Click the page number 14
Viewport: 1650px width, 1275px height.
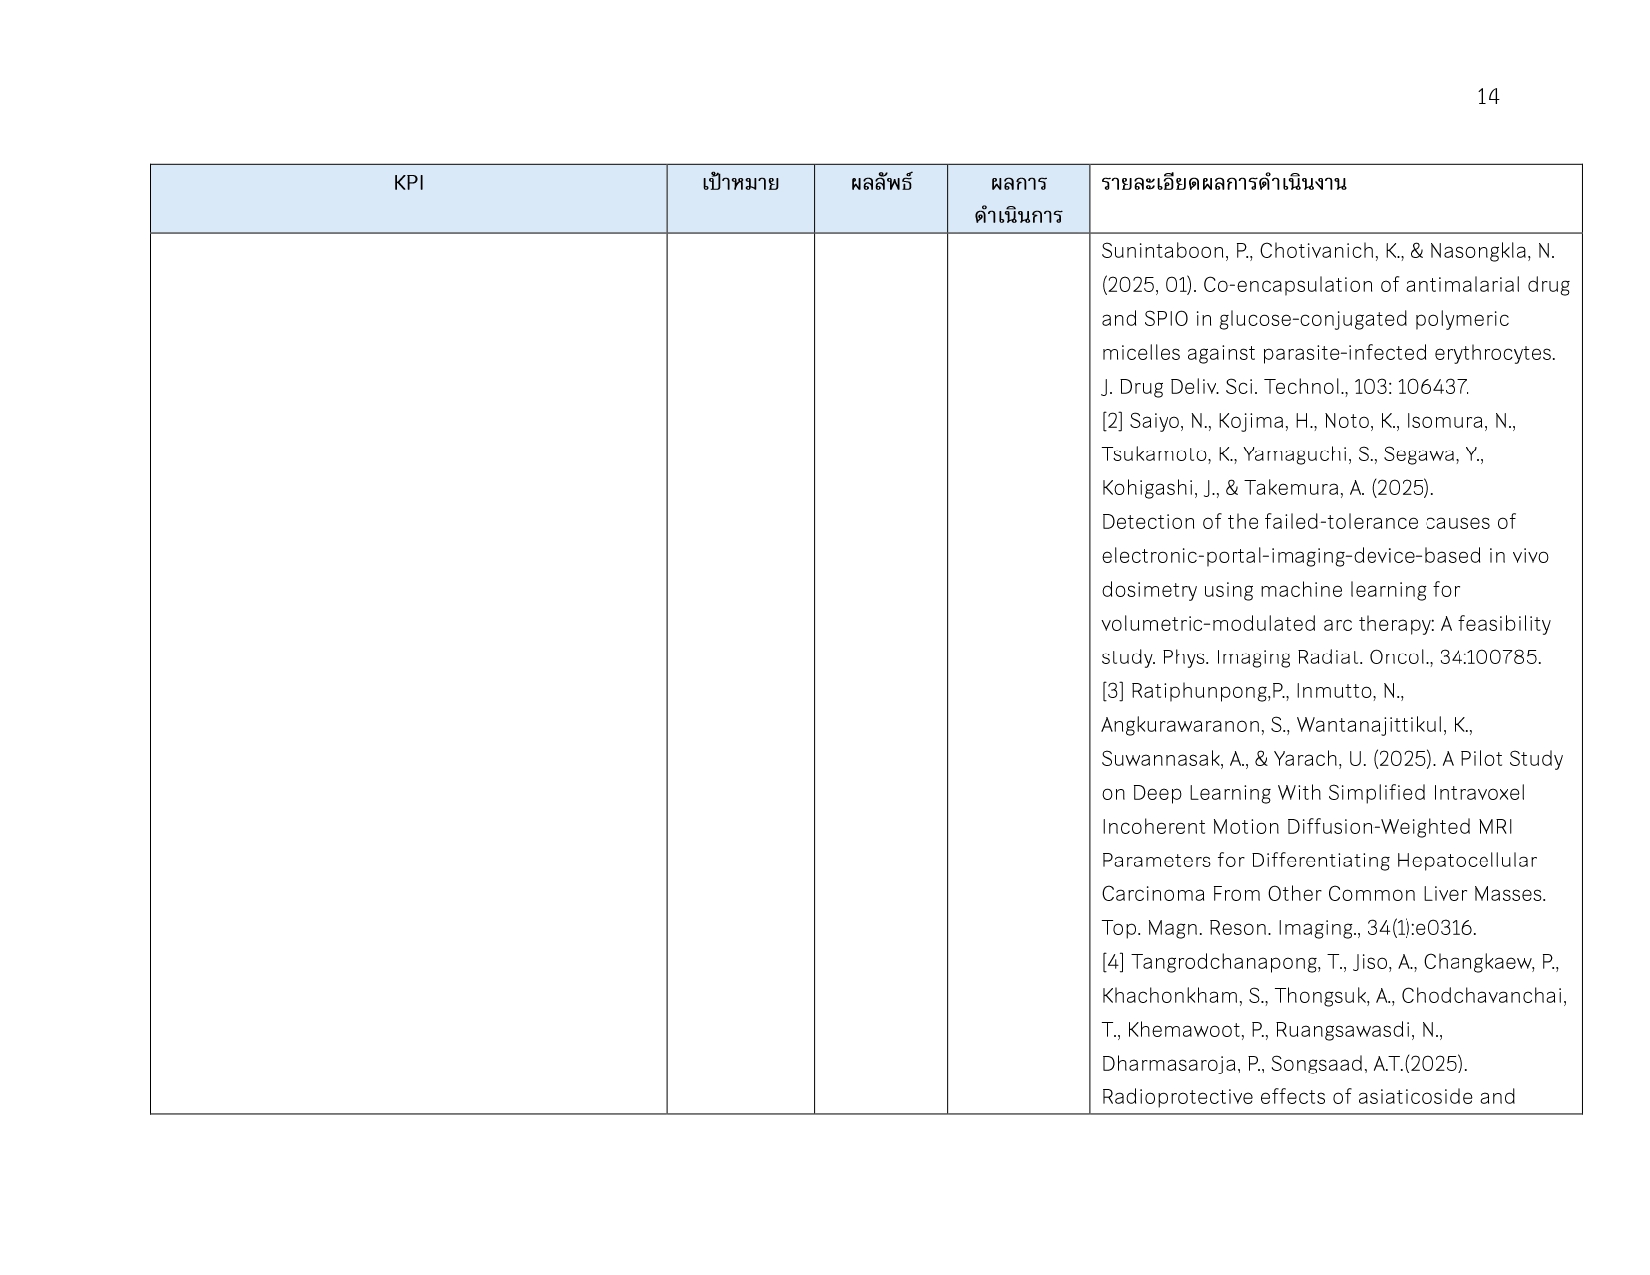[1487, 97]
